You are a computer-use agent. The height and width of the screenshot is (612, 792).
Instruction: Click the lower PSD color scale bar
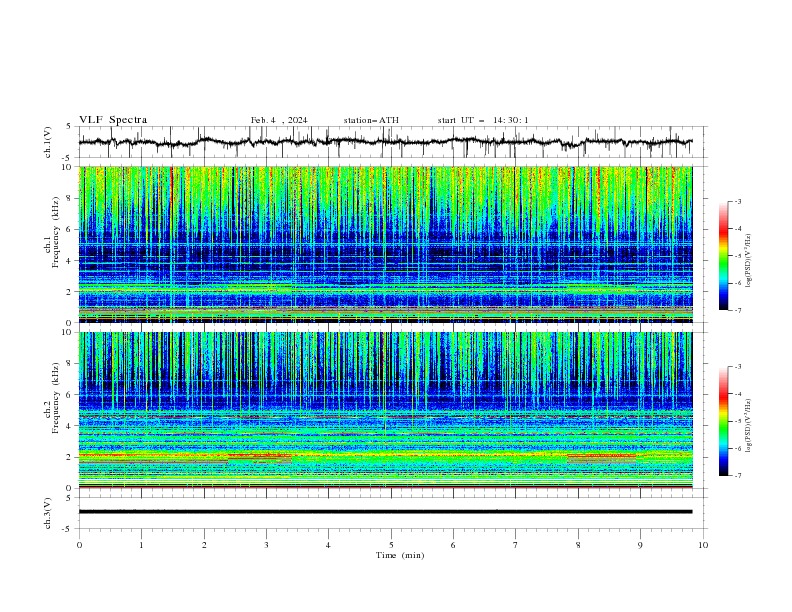[723, 421]
